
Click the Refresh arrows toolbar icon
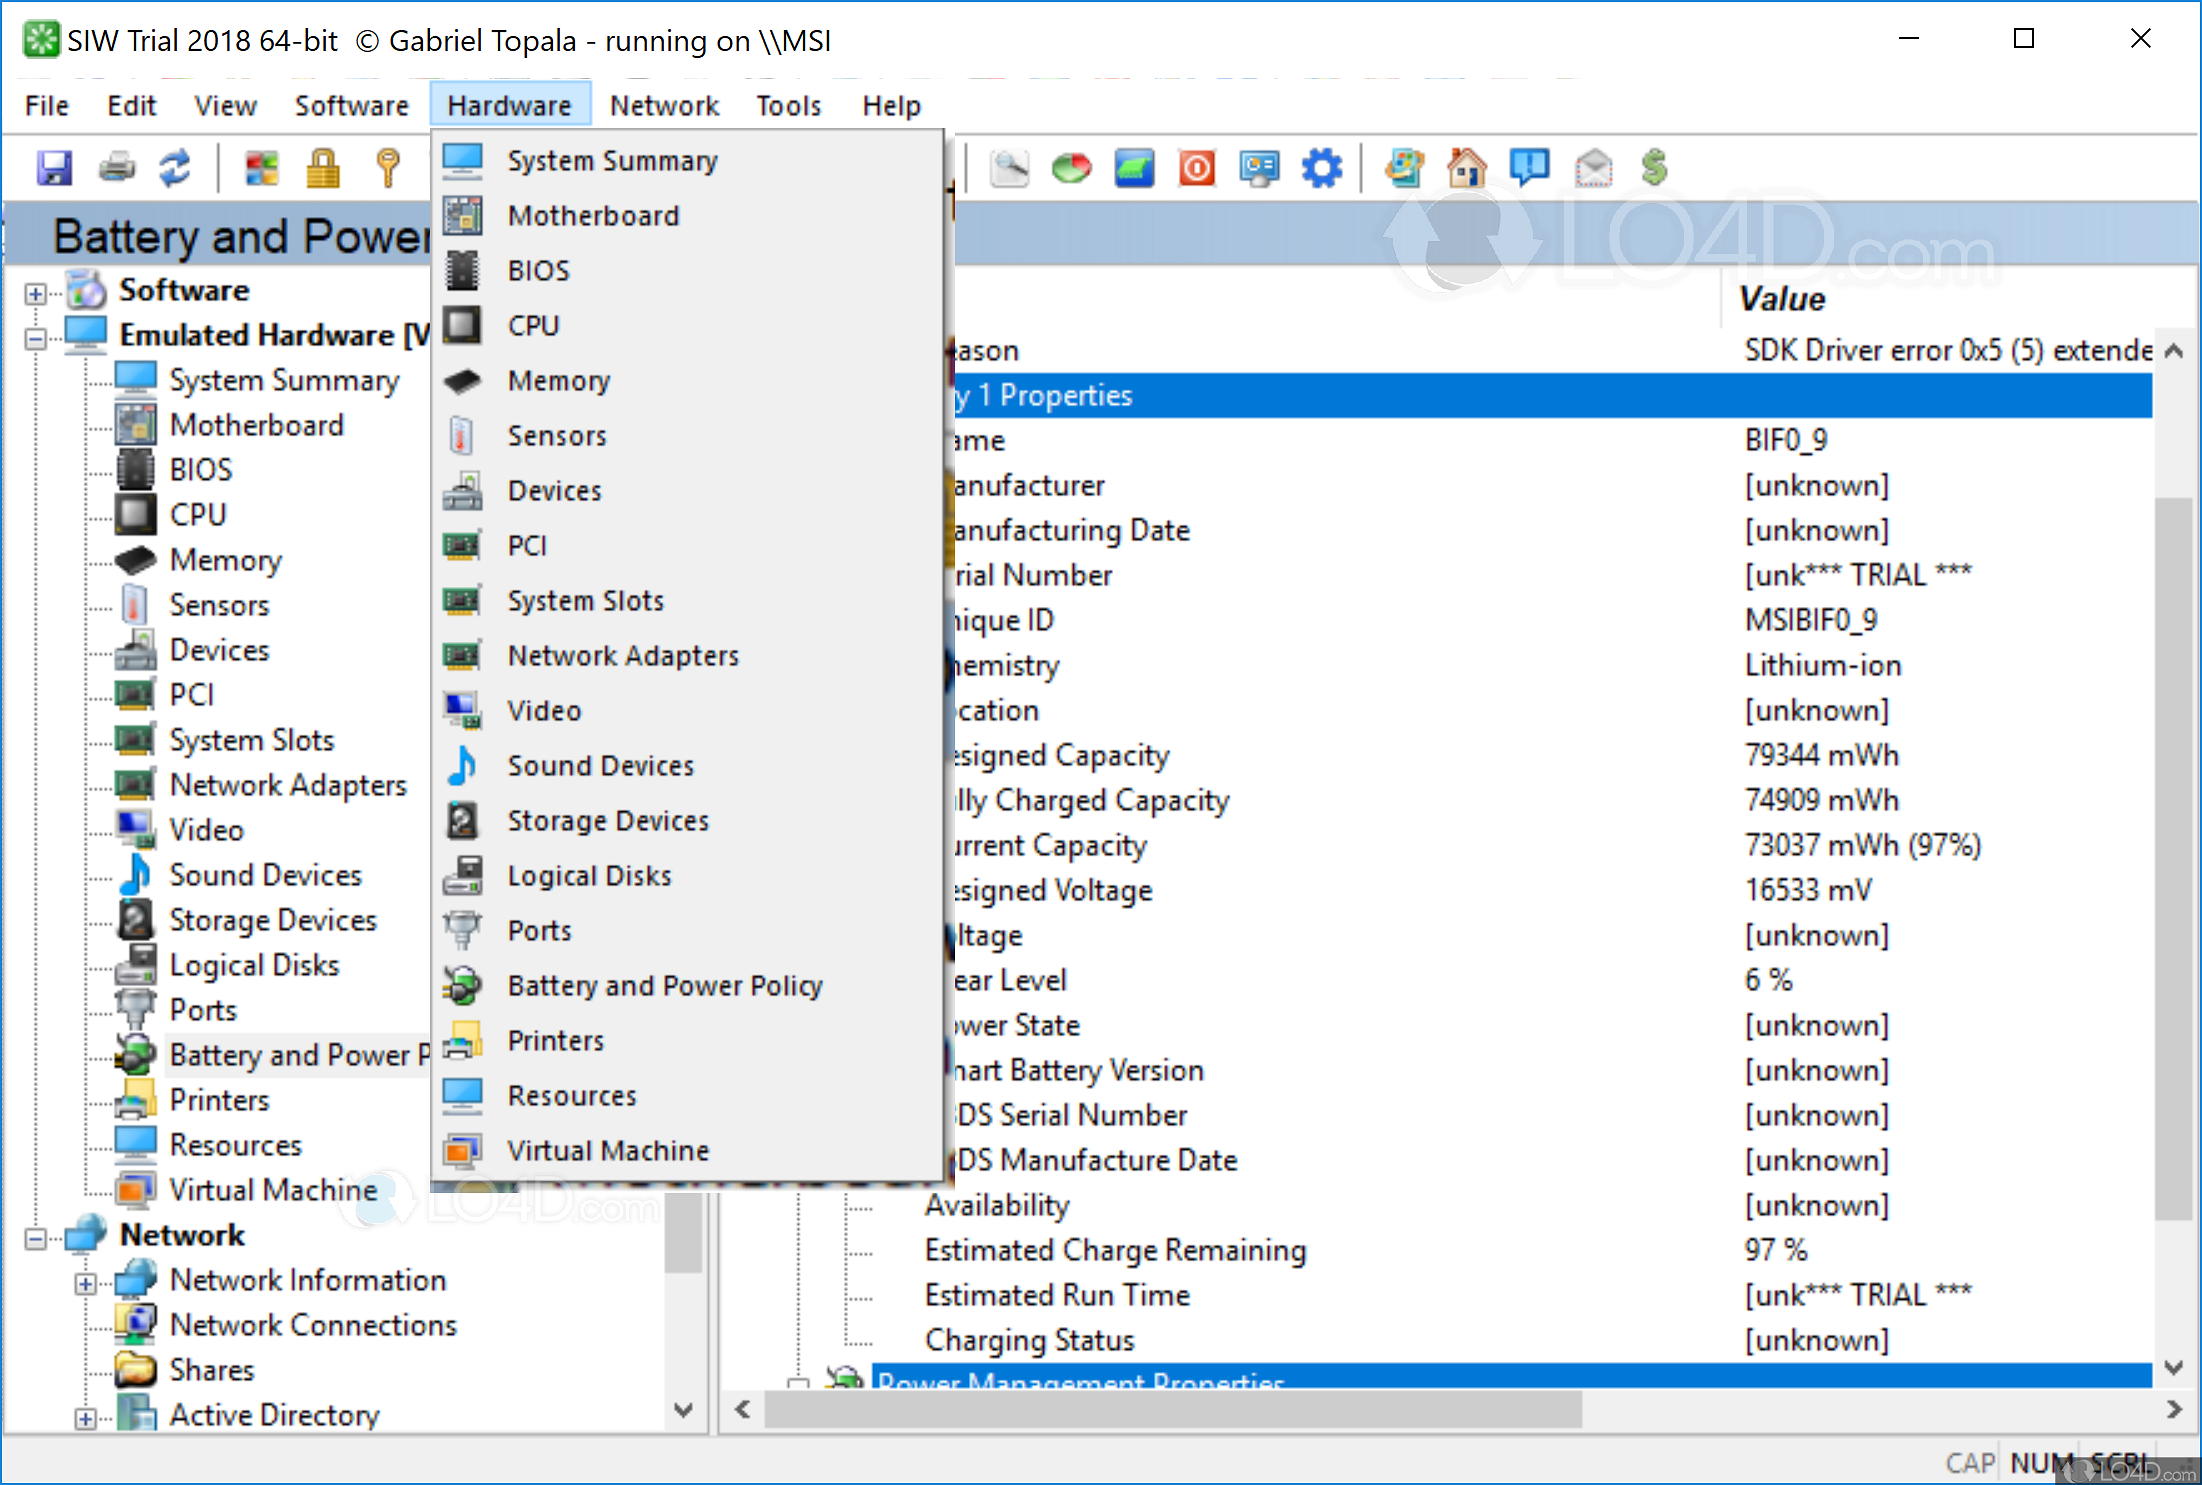[176, 168]
